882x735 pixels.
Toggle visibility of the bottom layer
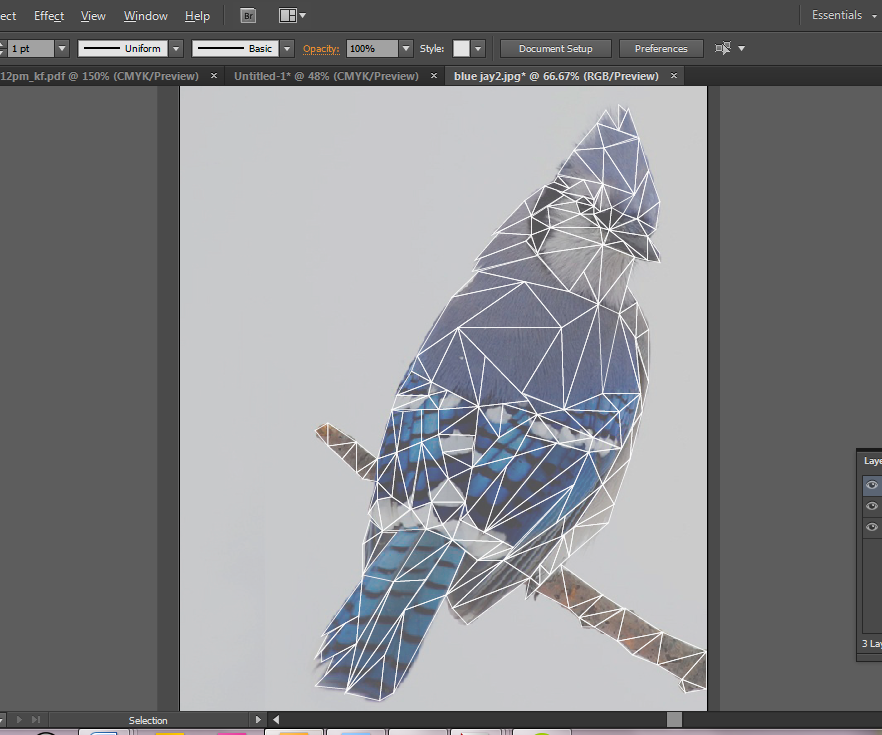[x=872, y=527]
